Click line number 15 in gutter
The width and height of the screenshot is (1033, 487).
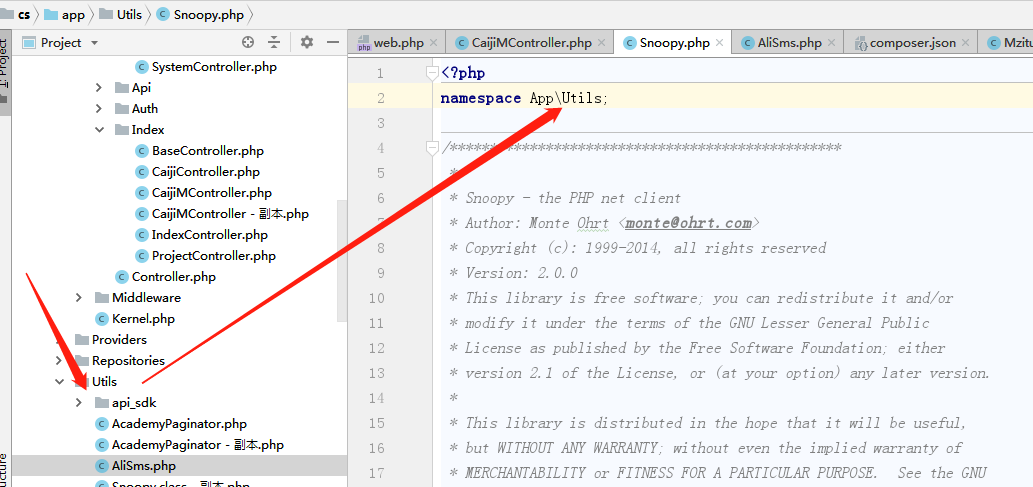[376, 423]
